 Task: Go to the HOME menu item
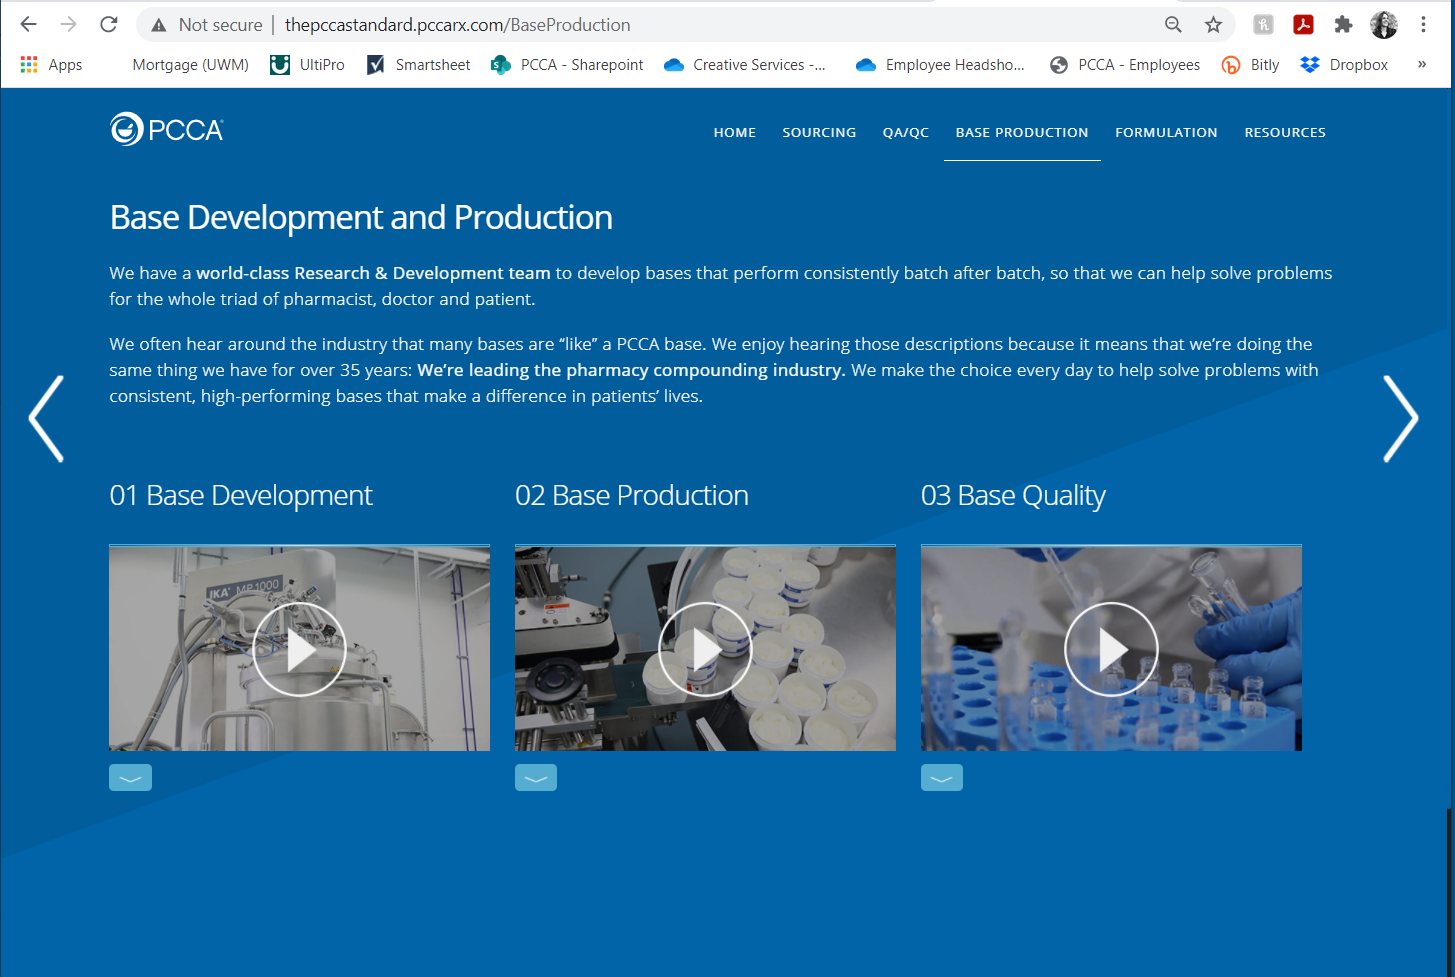pos(735,132)
